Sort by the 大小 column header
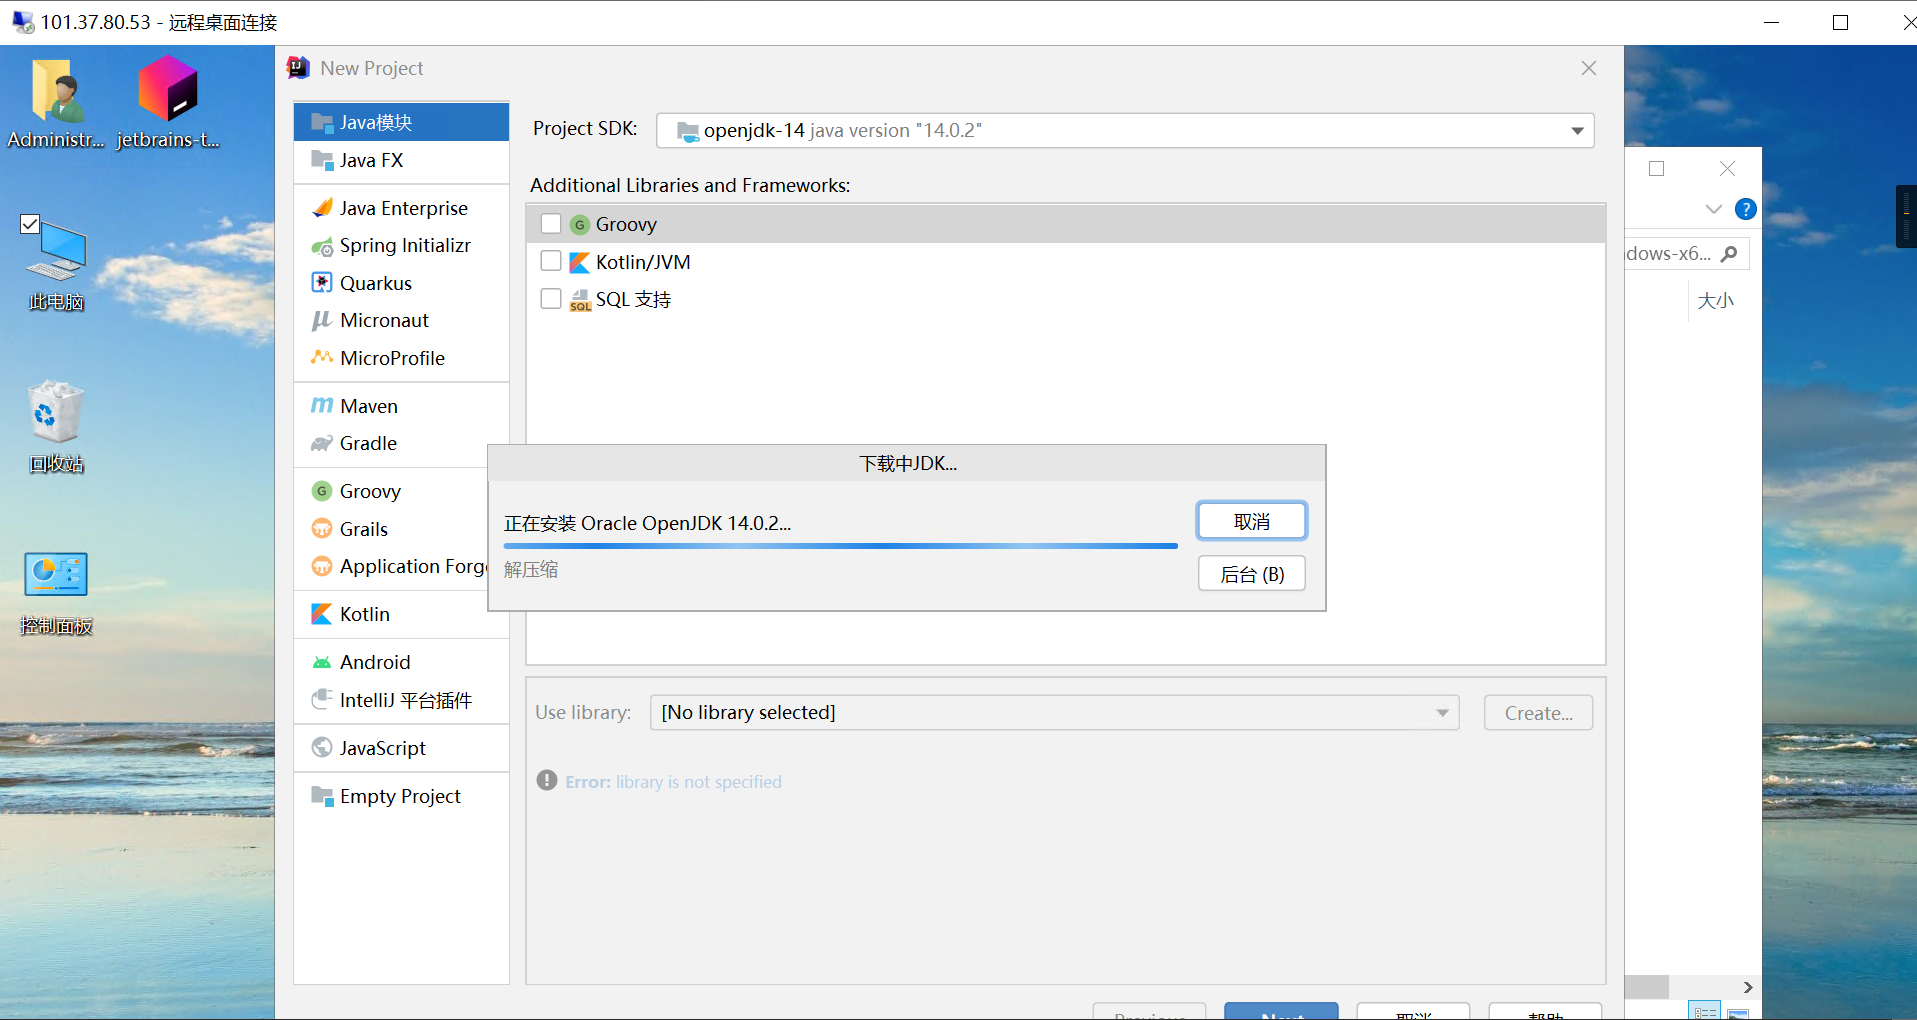This screenshot has height=1020, width=1917. 1716,301
